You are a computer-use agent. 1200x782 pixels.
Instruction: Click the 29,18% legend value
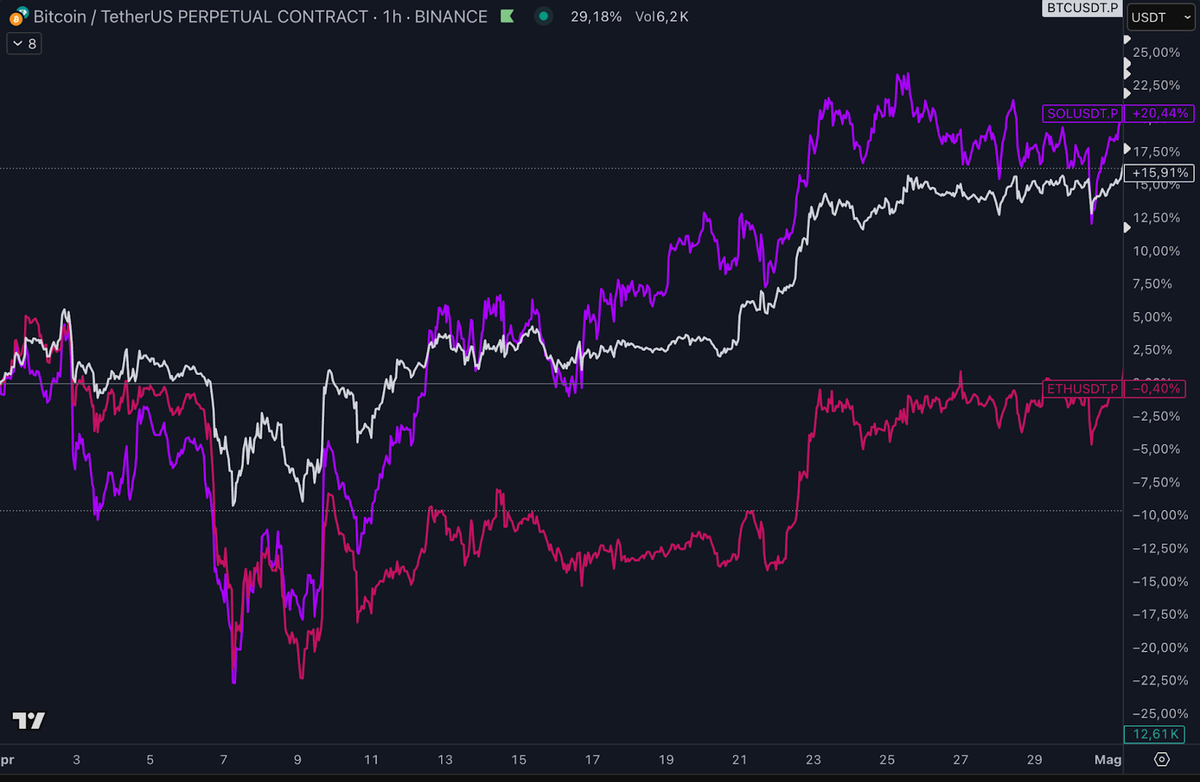click(x=596, y=17)
